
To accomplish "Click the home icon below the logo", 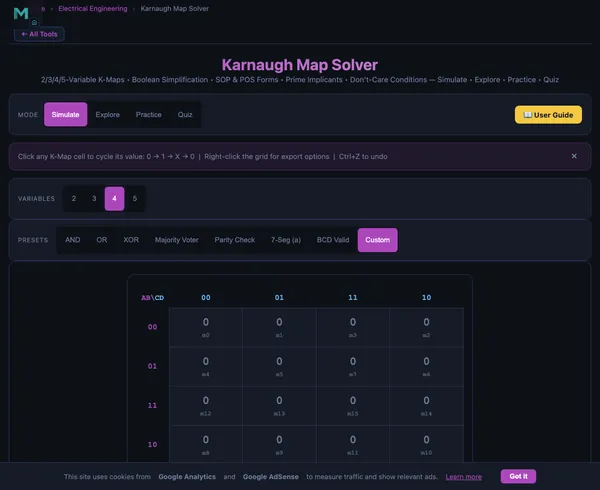I will pos(34,23).
